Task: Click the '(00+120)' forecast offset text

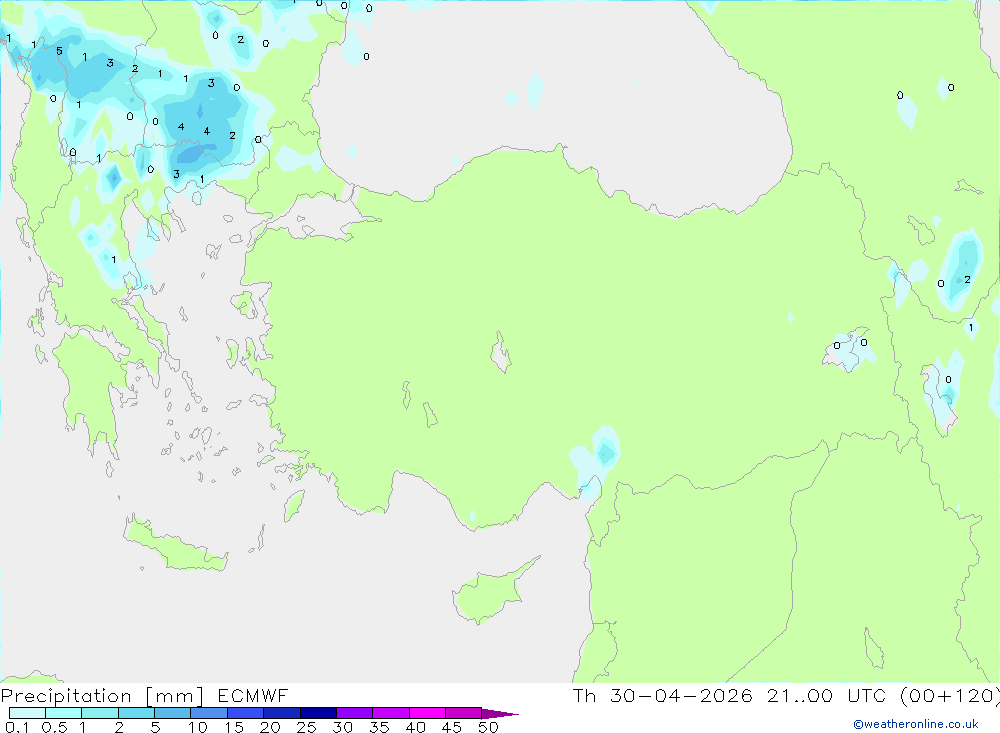Action: (950, 696)
